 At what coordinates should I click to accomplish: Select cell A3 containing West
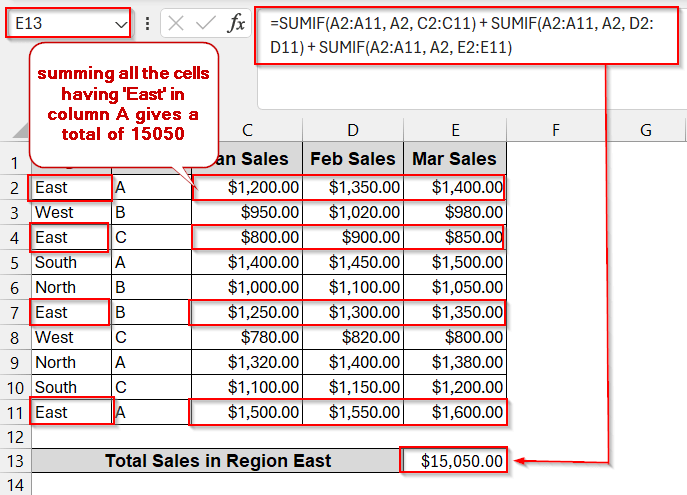click(x=71, y=212)
